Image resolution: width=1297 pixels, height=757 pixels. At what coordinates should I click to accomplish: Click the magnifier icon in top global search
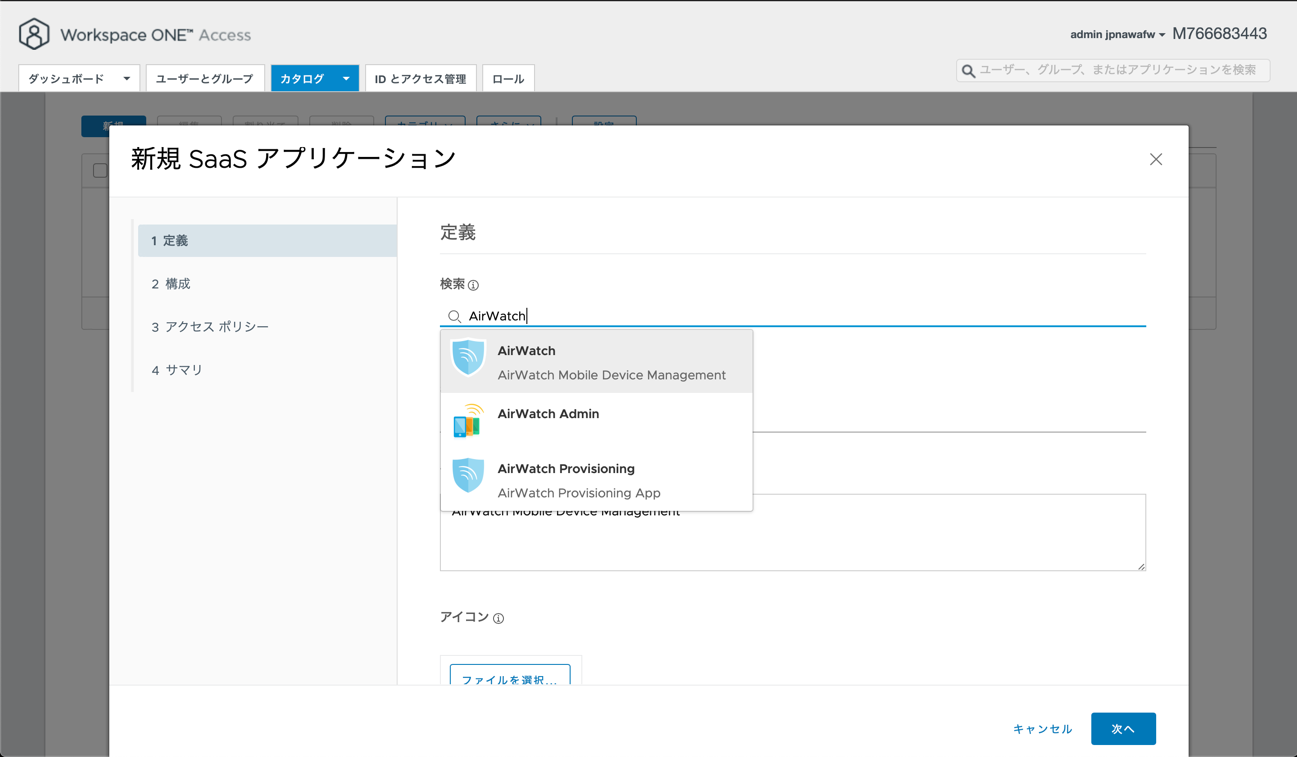(x=968, y=71)
